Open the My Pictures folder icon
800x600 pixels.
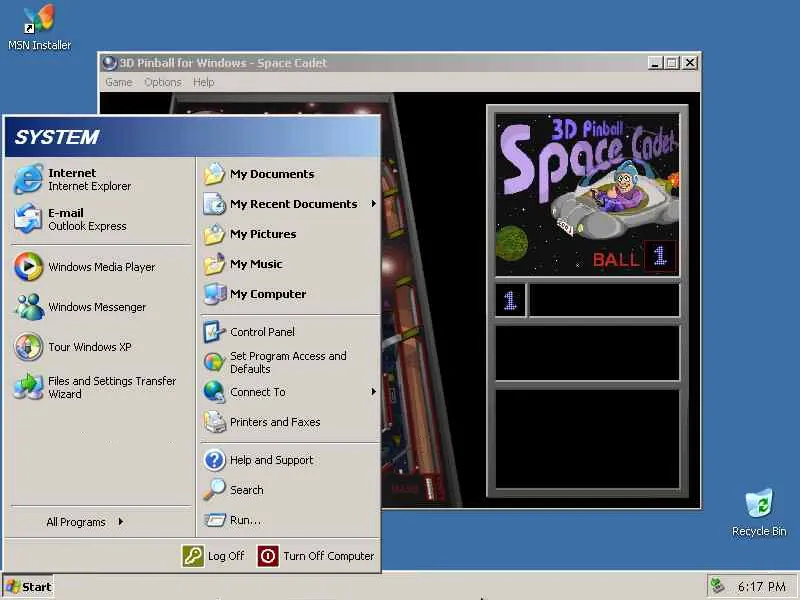tap(214, 234)
